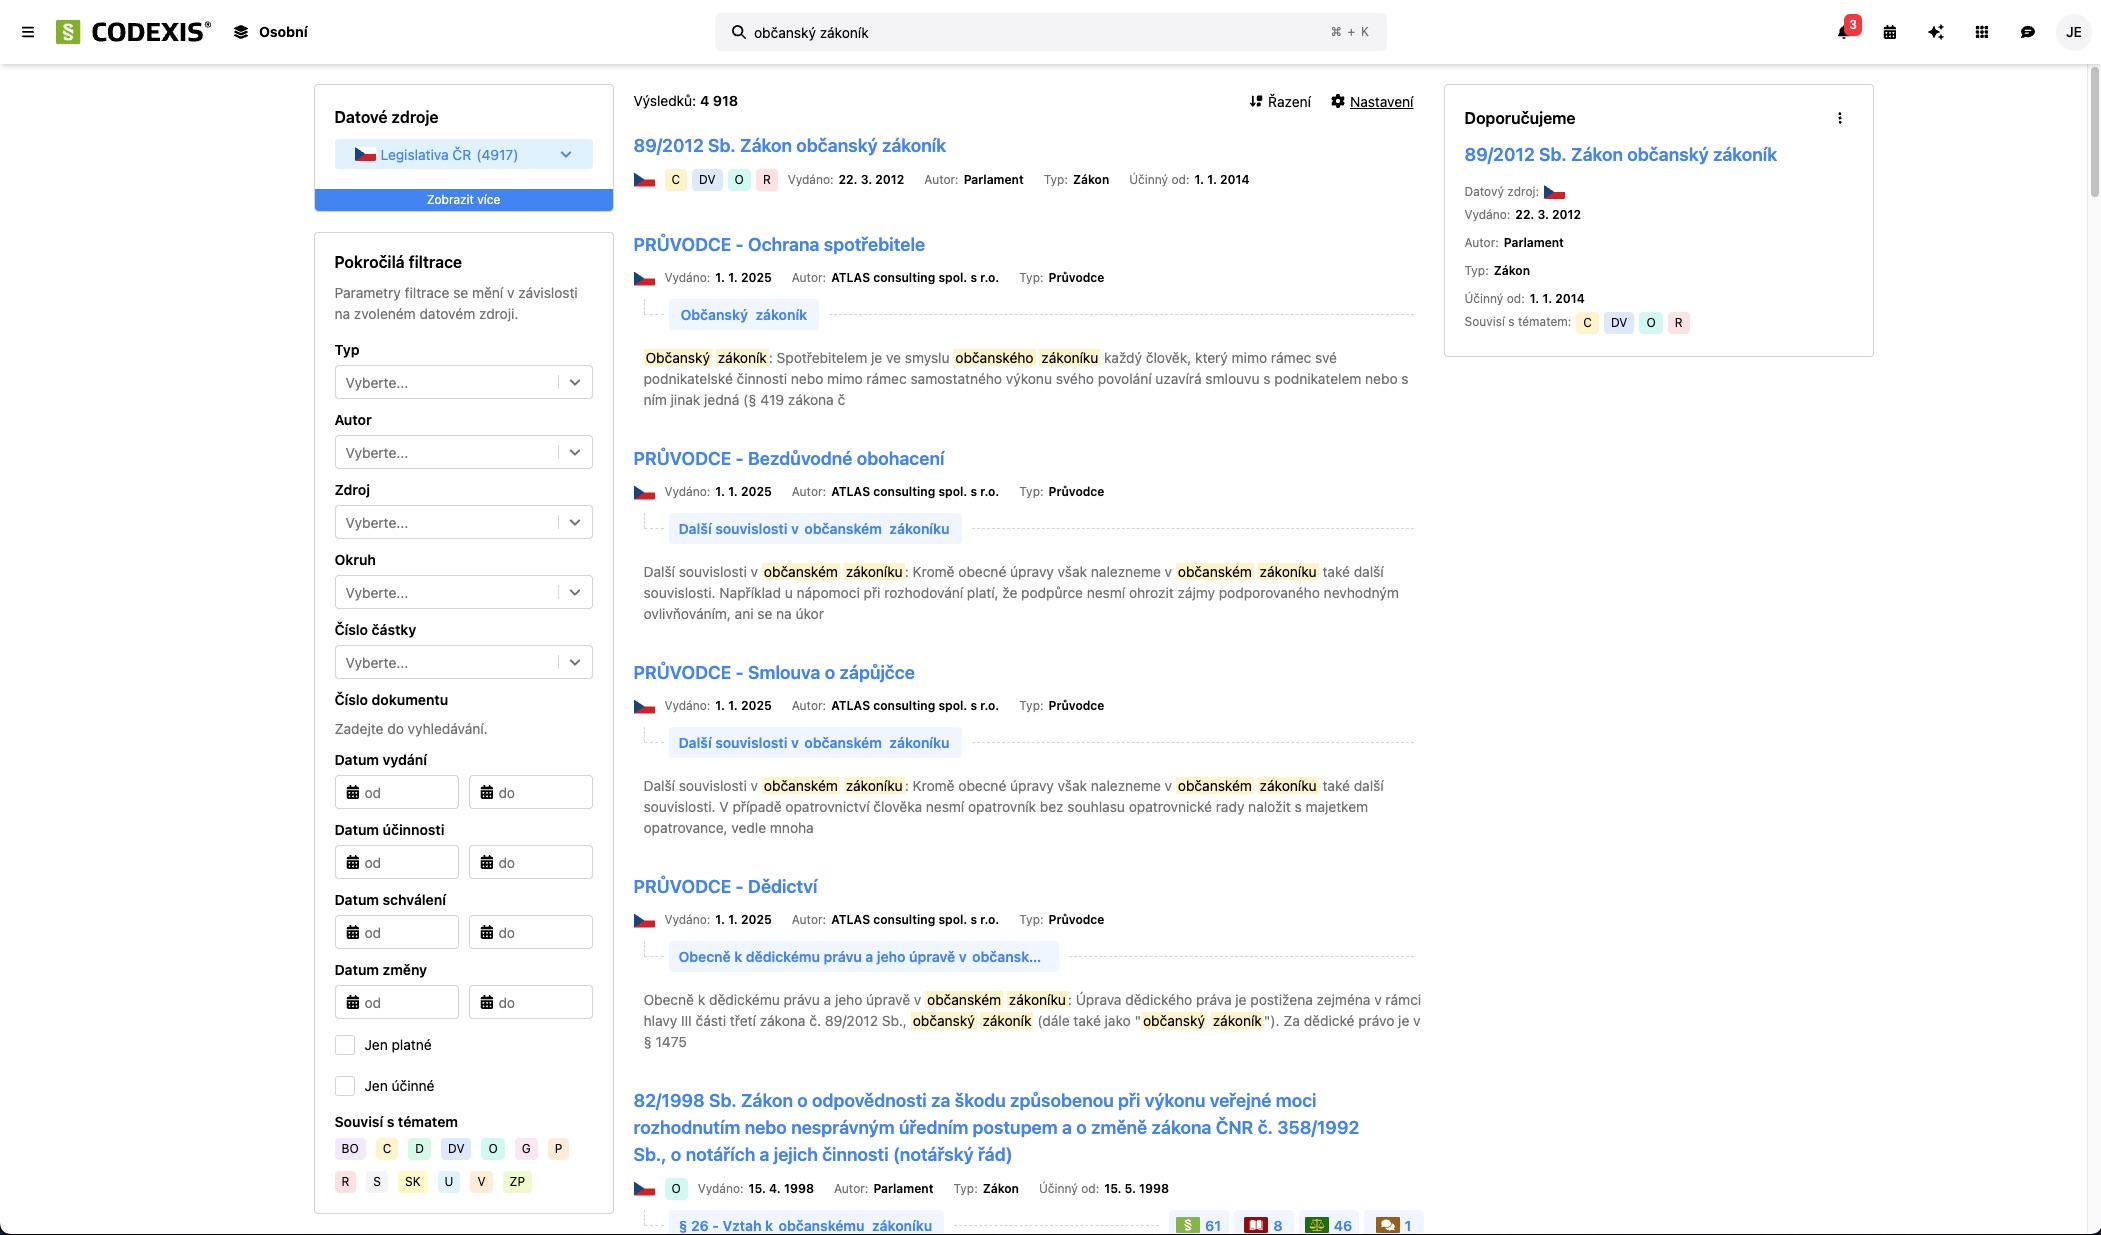Open PRŮVODCE - Dědictví result
The image size is (2101, 1235).
click(x=725, y=887)
